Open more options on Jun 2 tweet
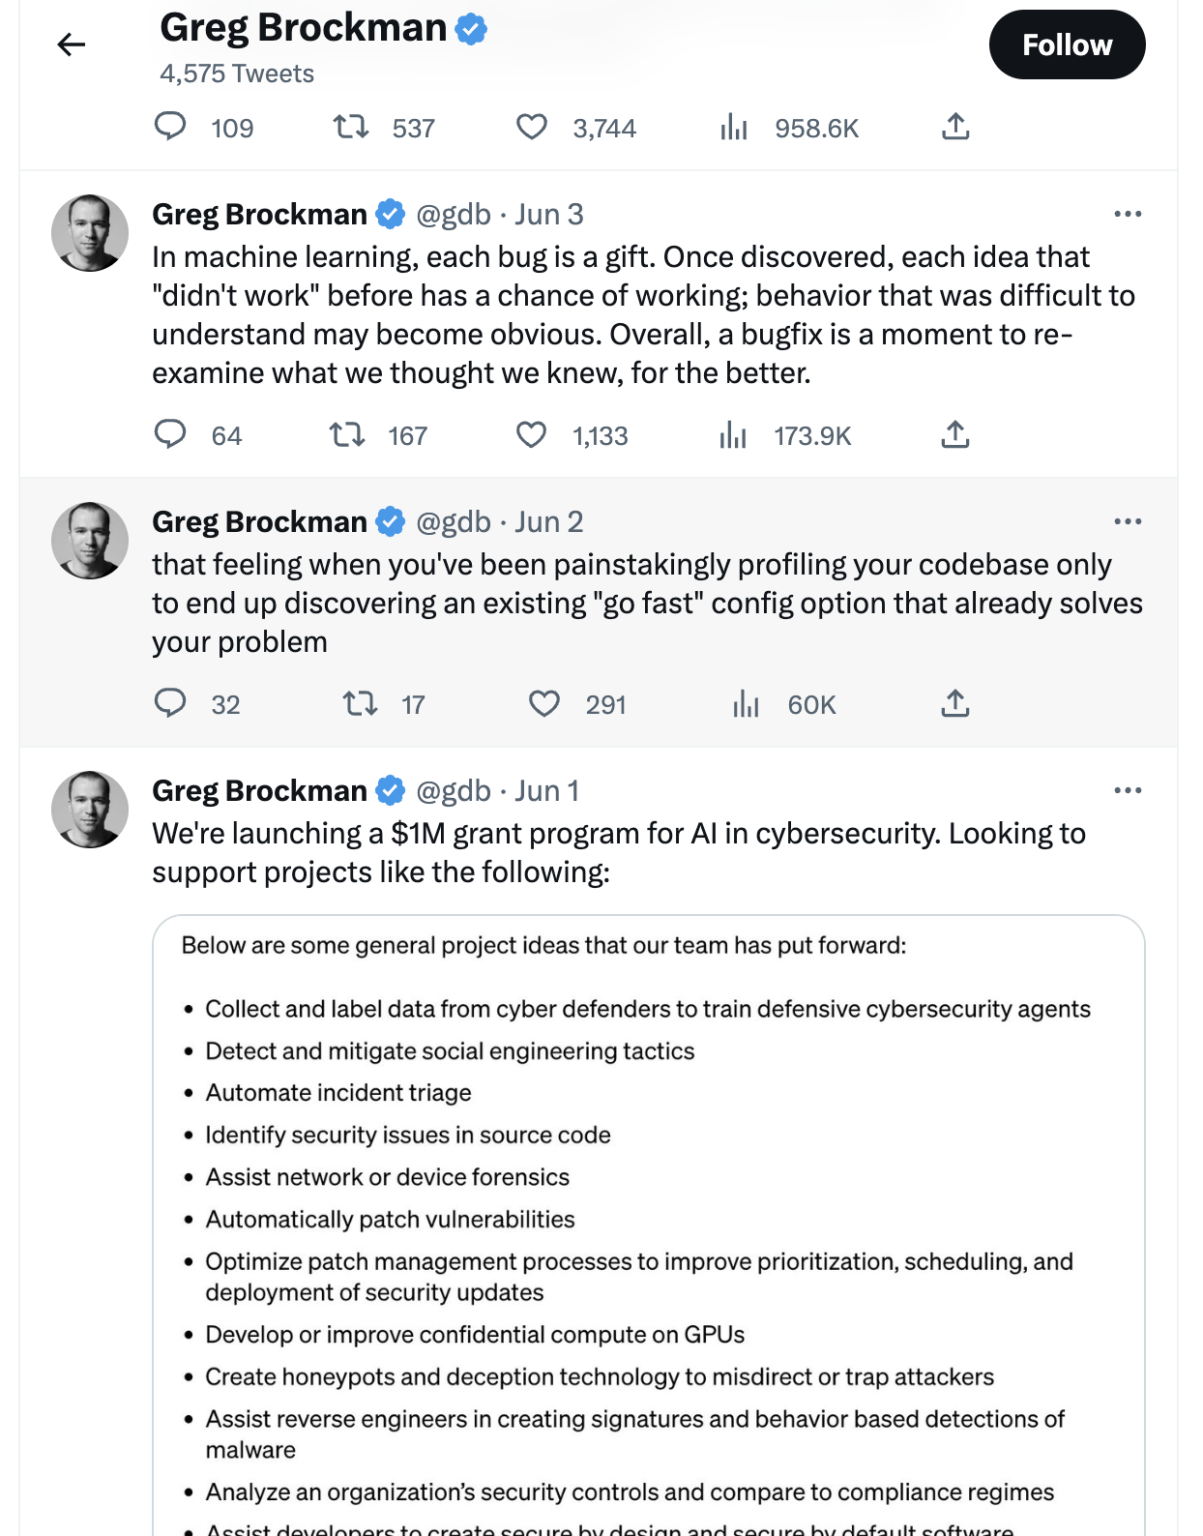Viewport: 1203px width, 1536px height. pos(1127,522)
